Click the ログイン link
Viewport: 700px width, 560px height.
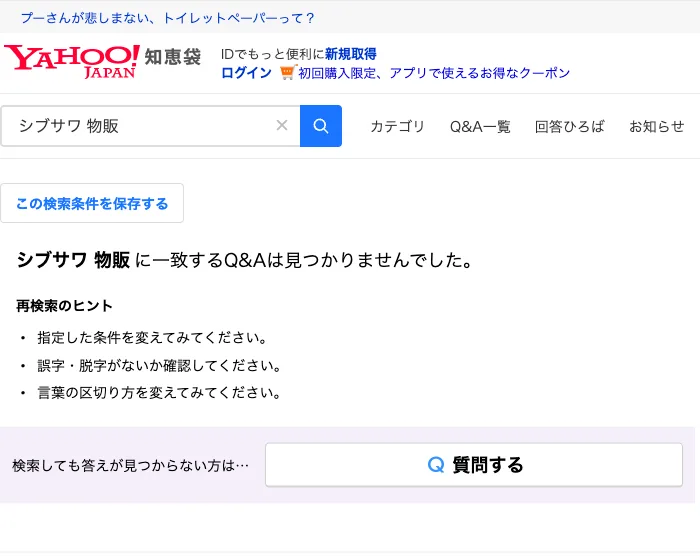[x=246, y=73]
